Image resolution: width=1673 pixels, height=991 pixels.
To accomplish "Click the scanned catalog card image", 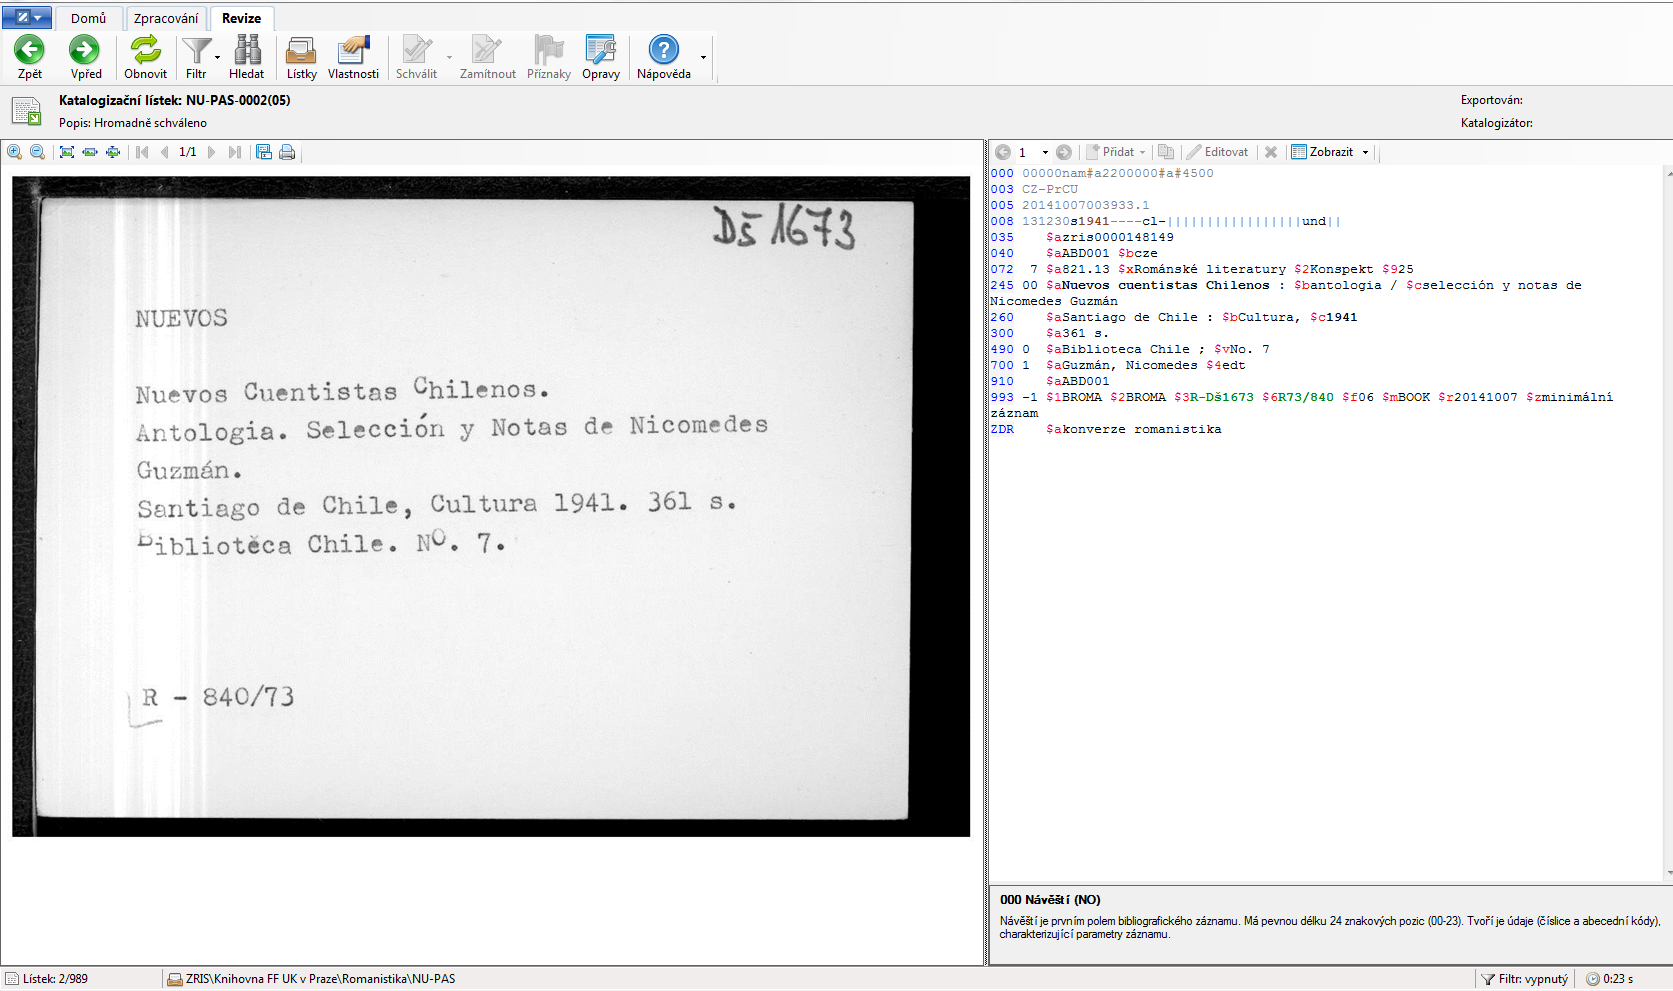I will coord(490,506).
